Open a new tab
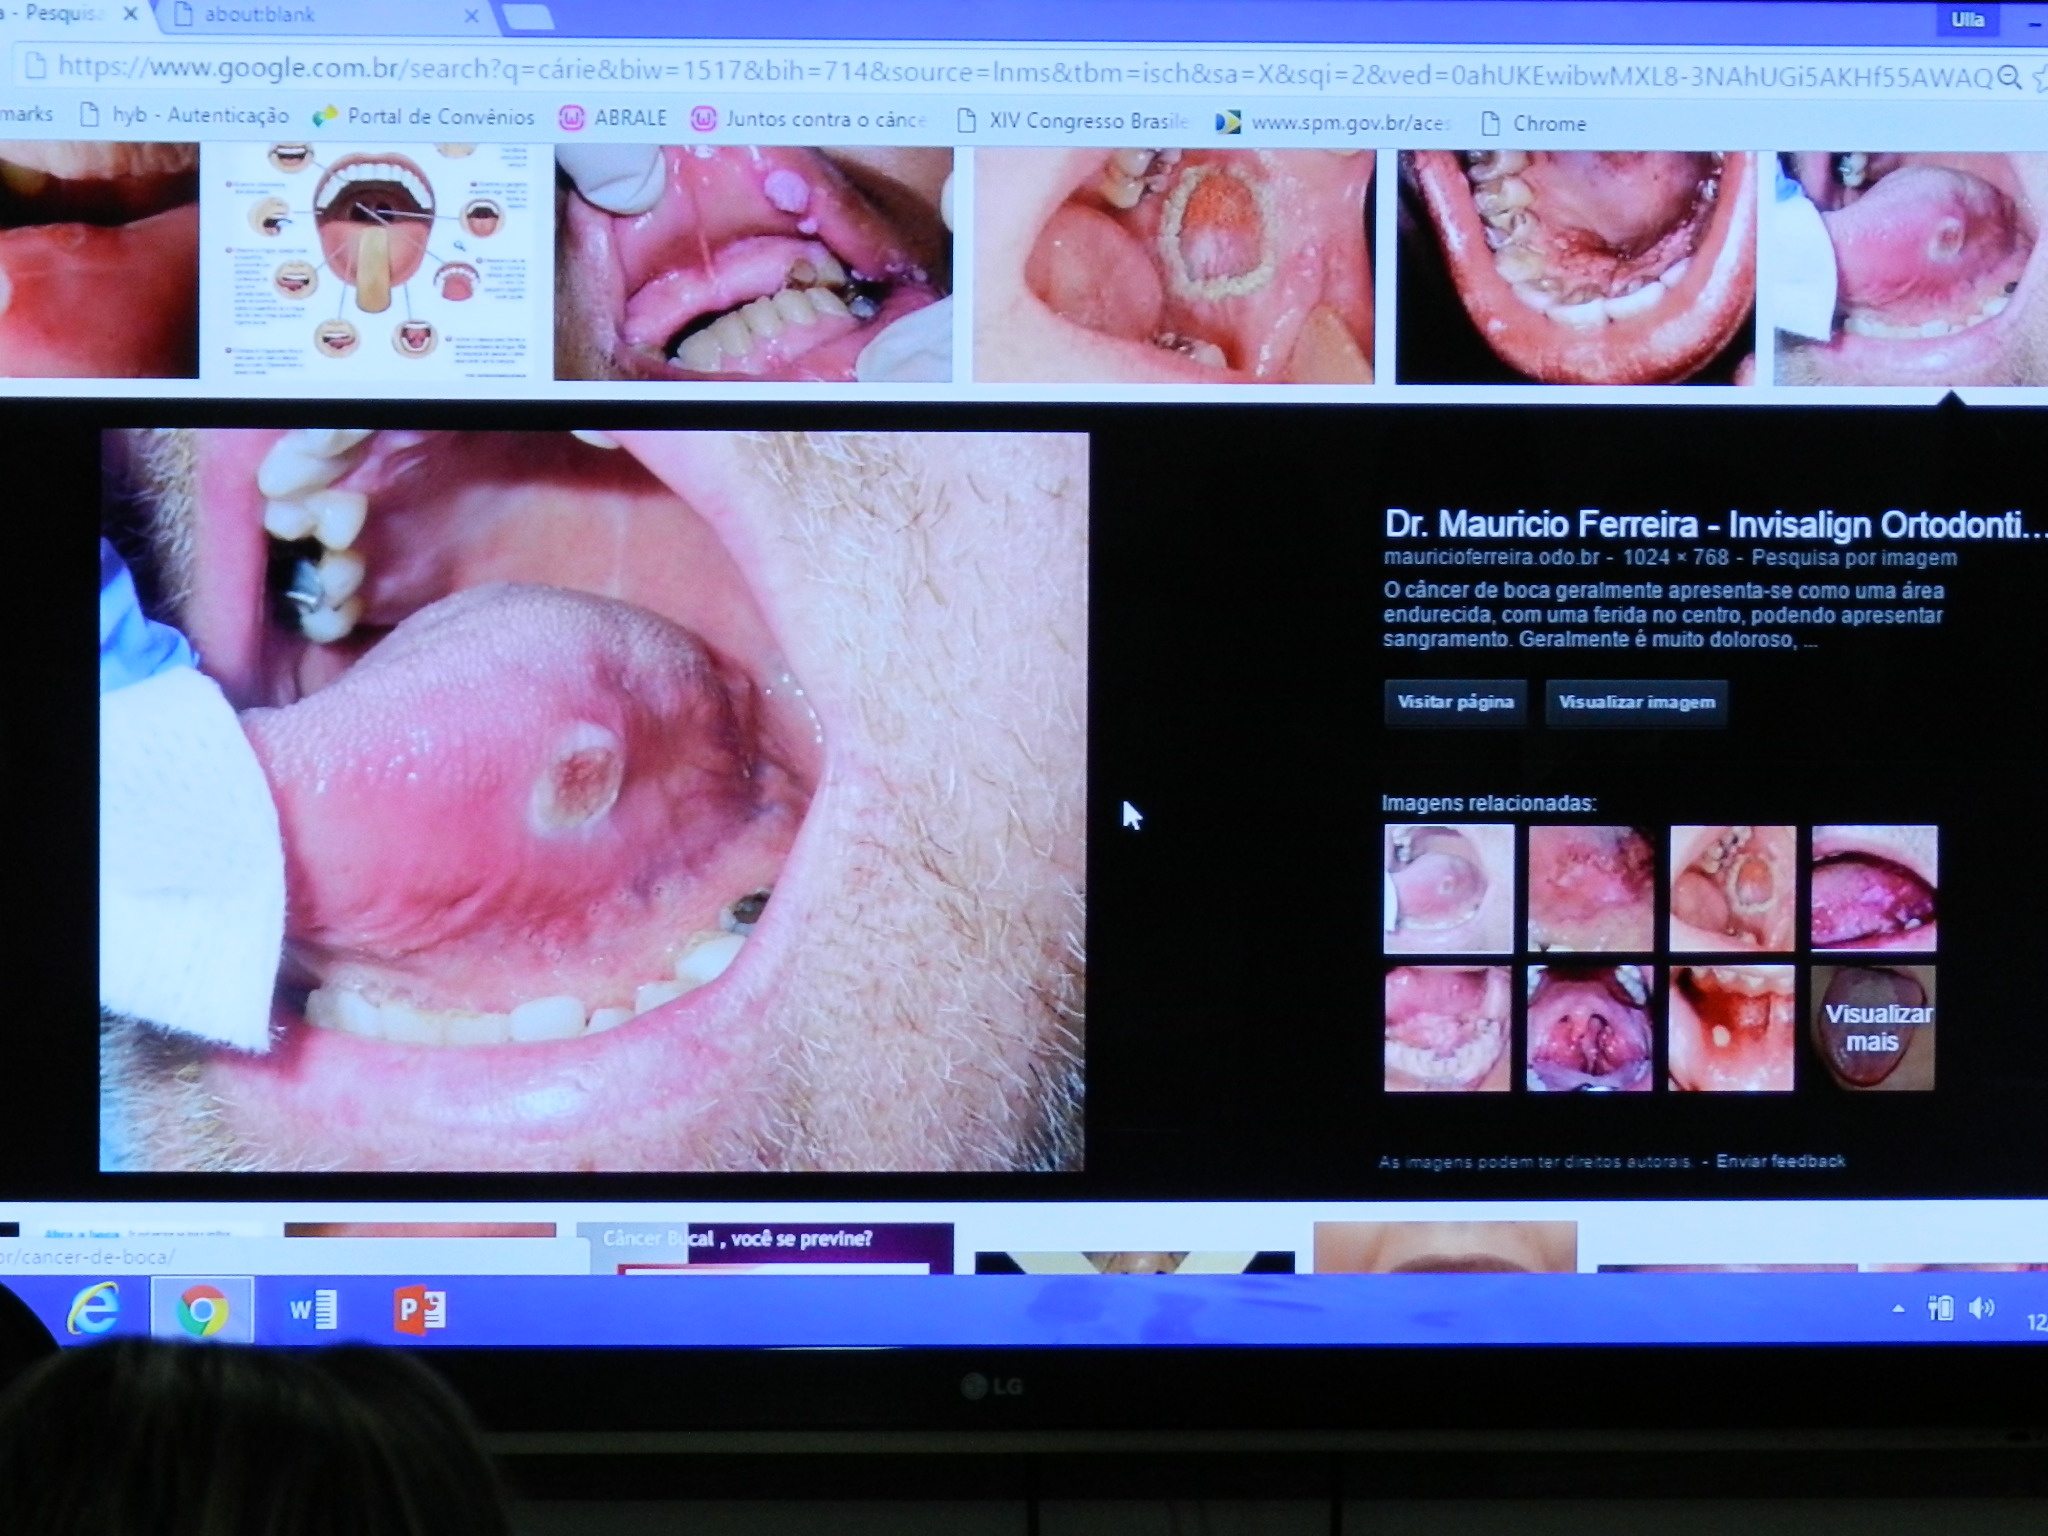This screenshot has height=1536, width=2048. pos(527,16)
